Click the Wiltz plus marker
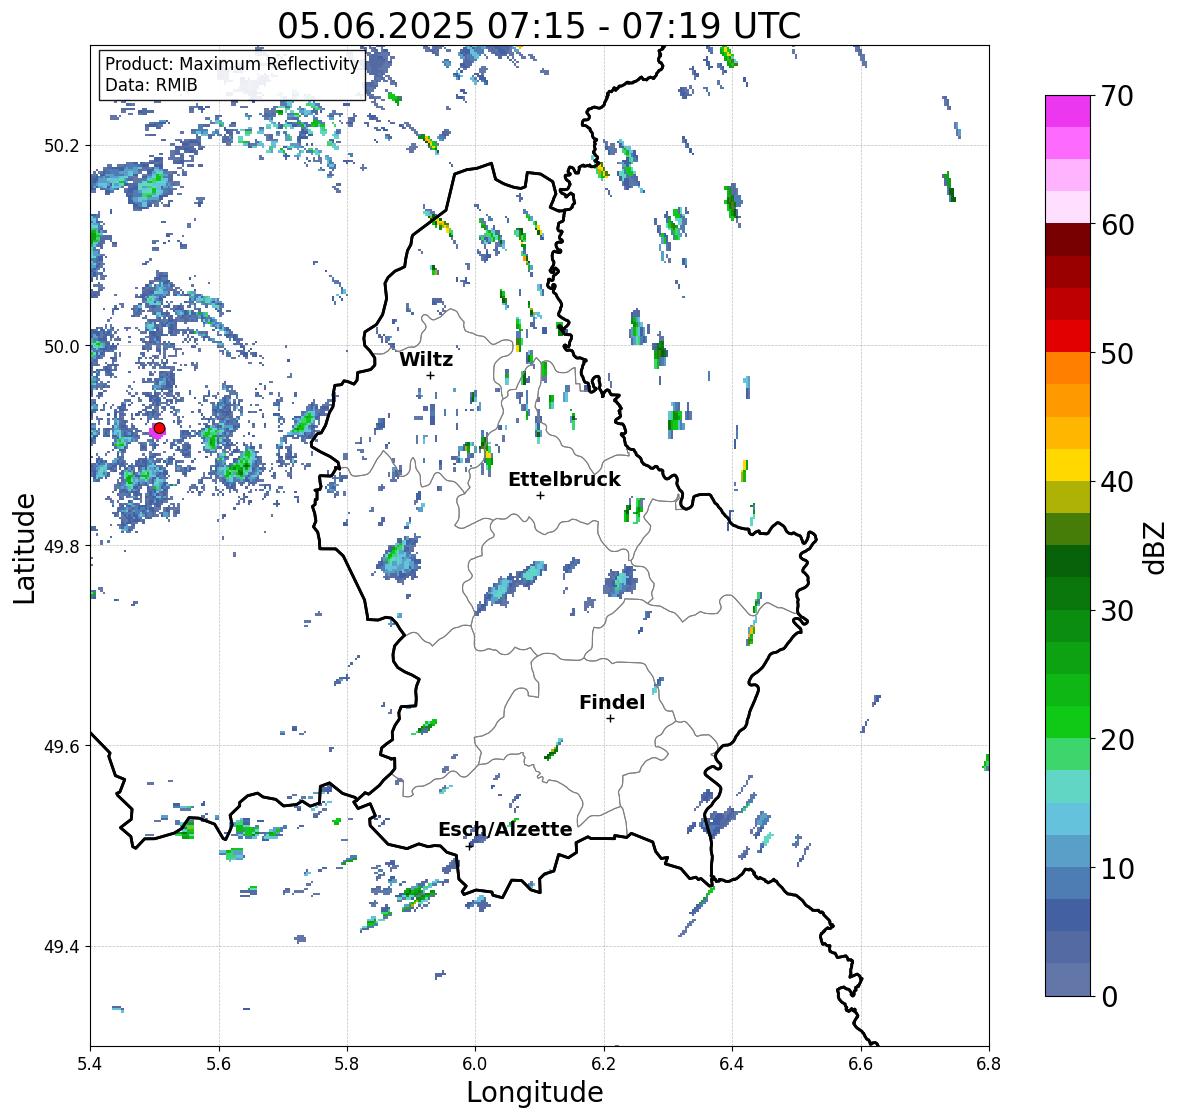Screen dimensions: 1179x1117 [x=430, y=375]
